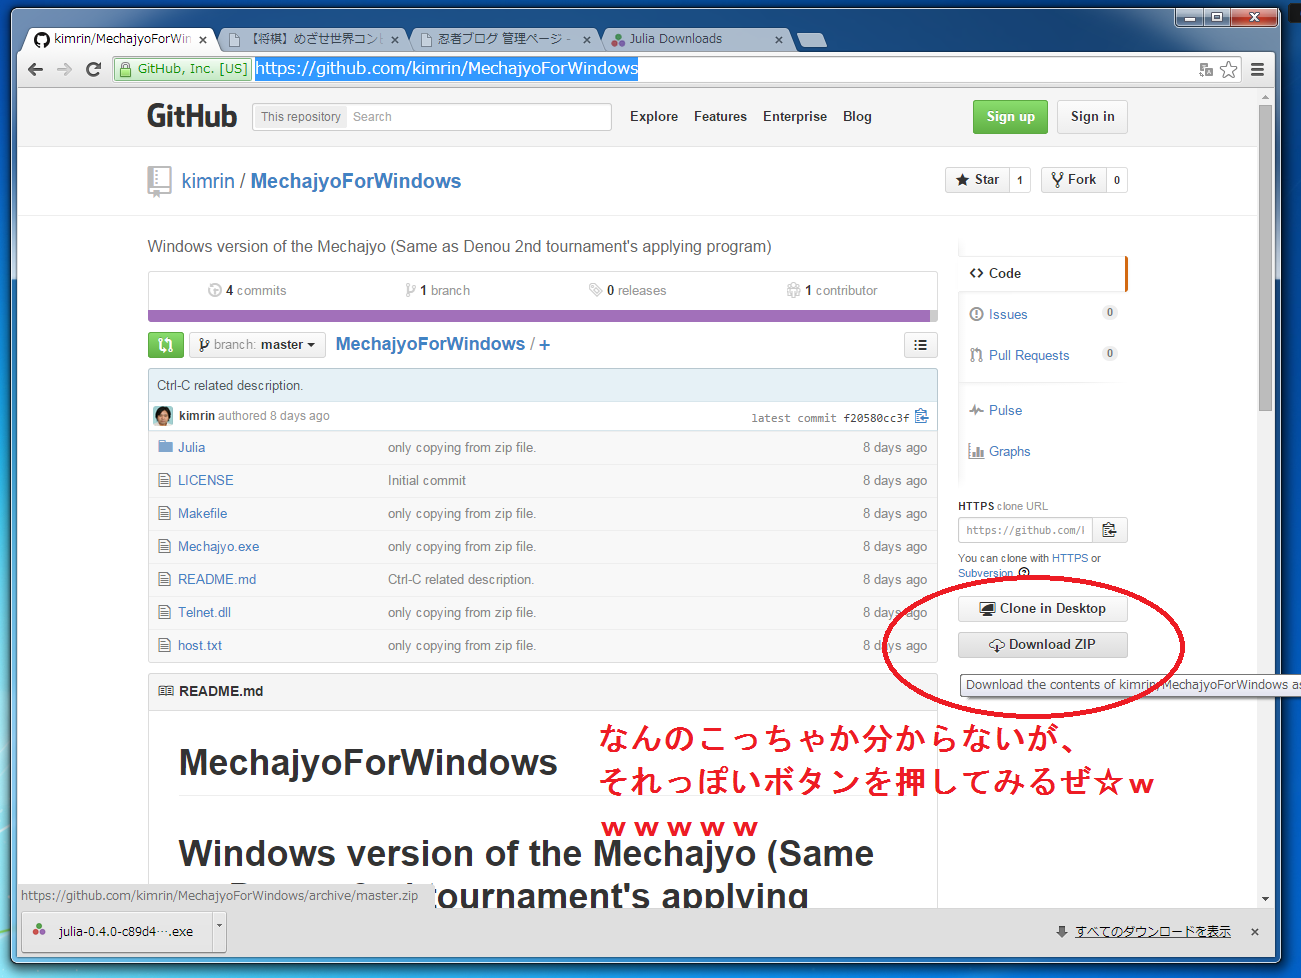The image size is (1301, 978).
Task: Bookmark this page with the star icon
Action: (x=1229, y=69)
